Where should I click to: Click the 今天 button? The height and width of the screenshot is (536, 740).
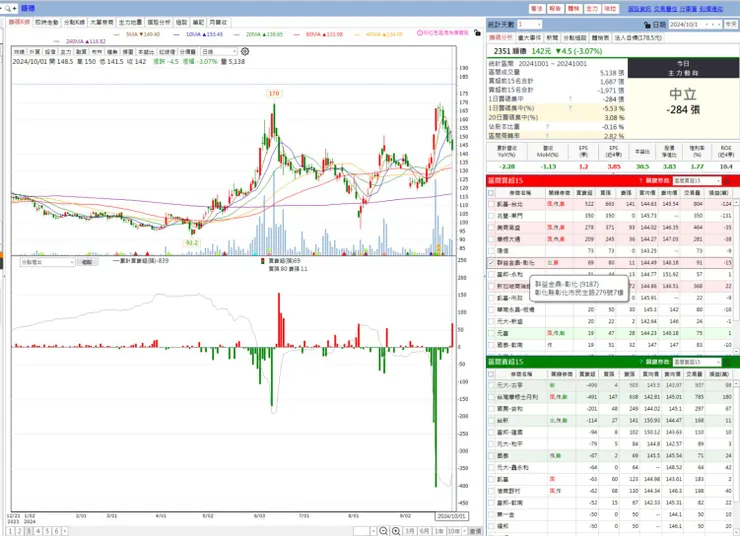[x=731, y=25]
